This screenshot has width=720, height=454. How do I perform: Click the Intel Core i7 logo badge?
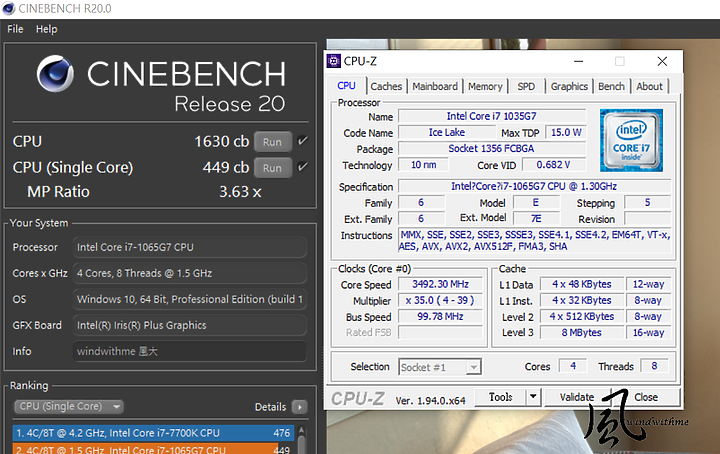click(x=631, y=140)
